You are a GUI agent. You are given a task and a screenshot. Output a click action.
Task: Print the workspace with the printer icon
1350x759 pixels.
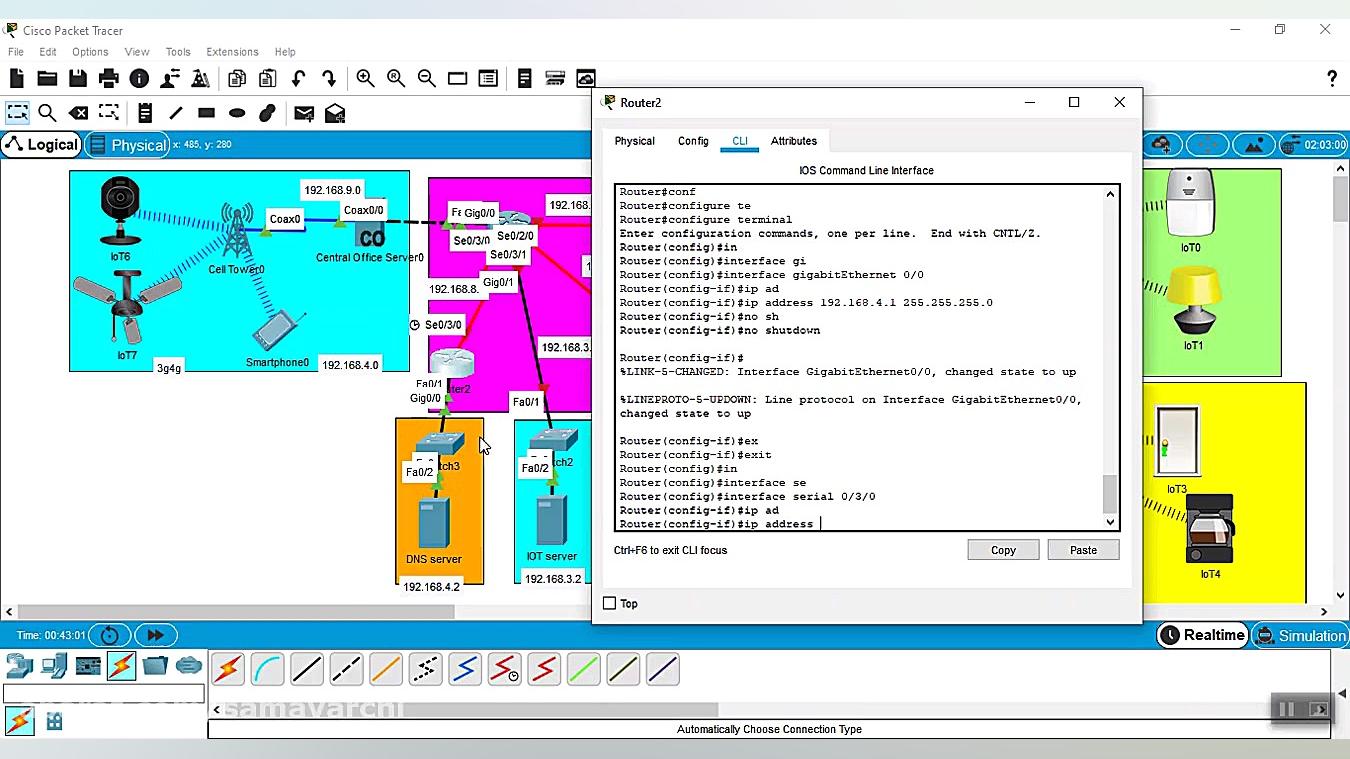pos(109,78)
